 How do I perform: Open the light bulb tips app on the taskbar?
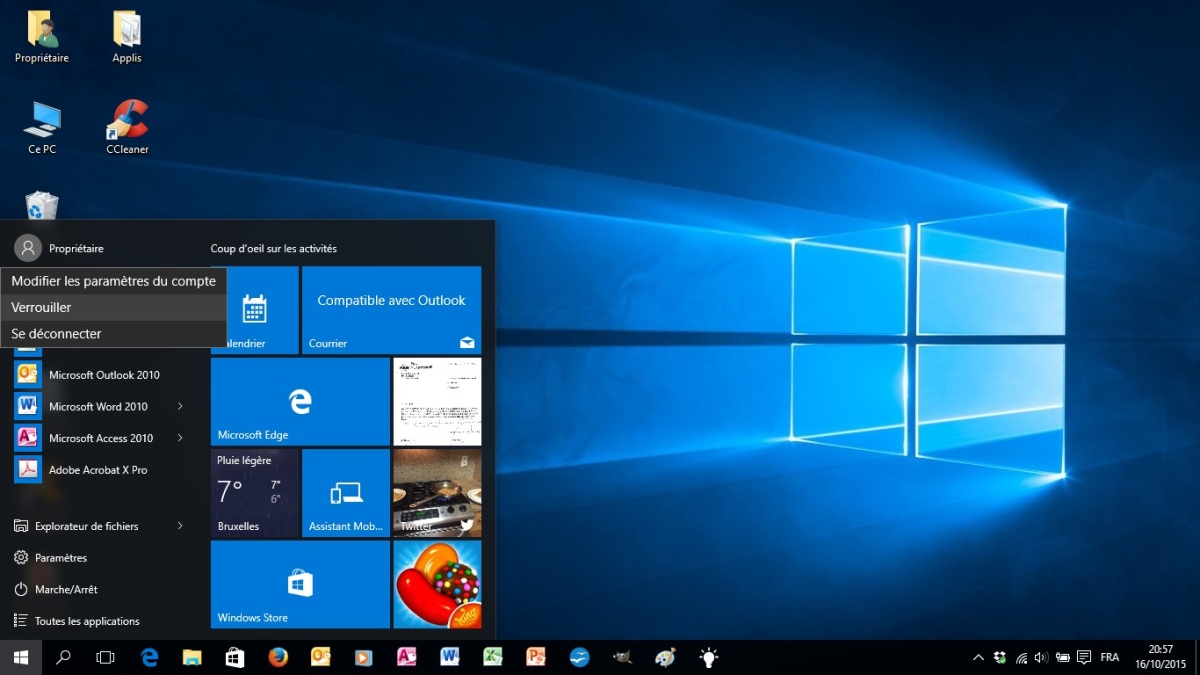coord(708,657)
